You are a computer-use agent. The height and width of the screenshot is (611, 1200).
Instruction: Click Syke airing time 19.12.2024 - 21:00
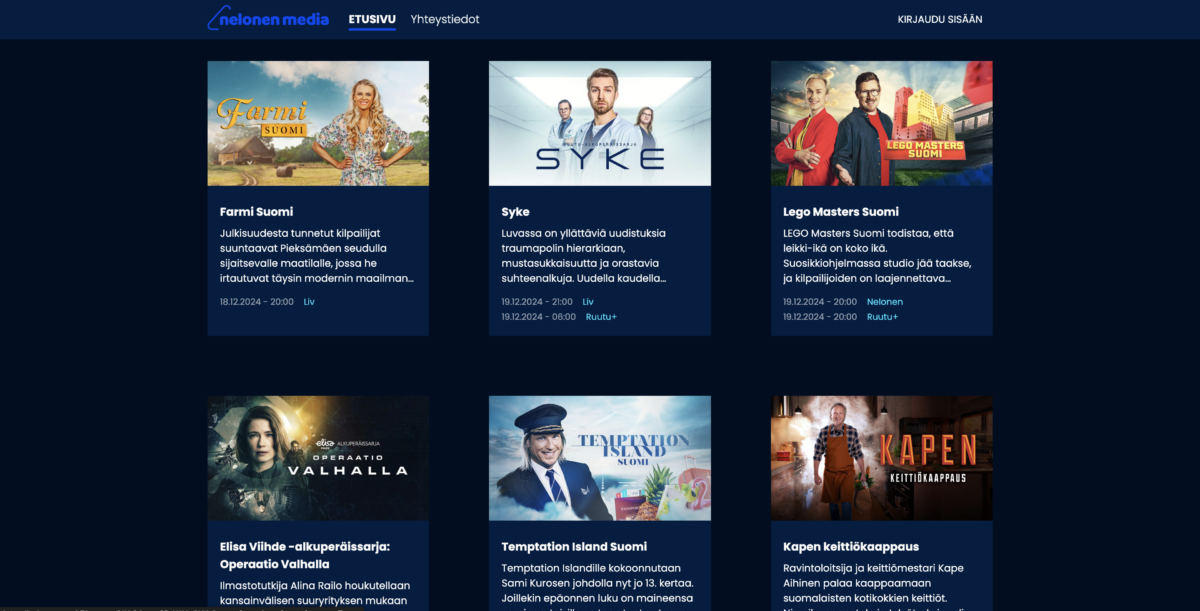(537, 302)
